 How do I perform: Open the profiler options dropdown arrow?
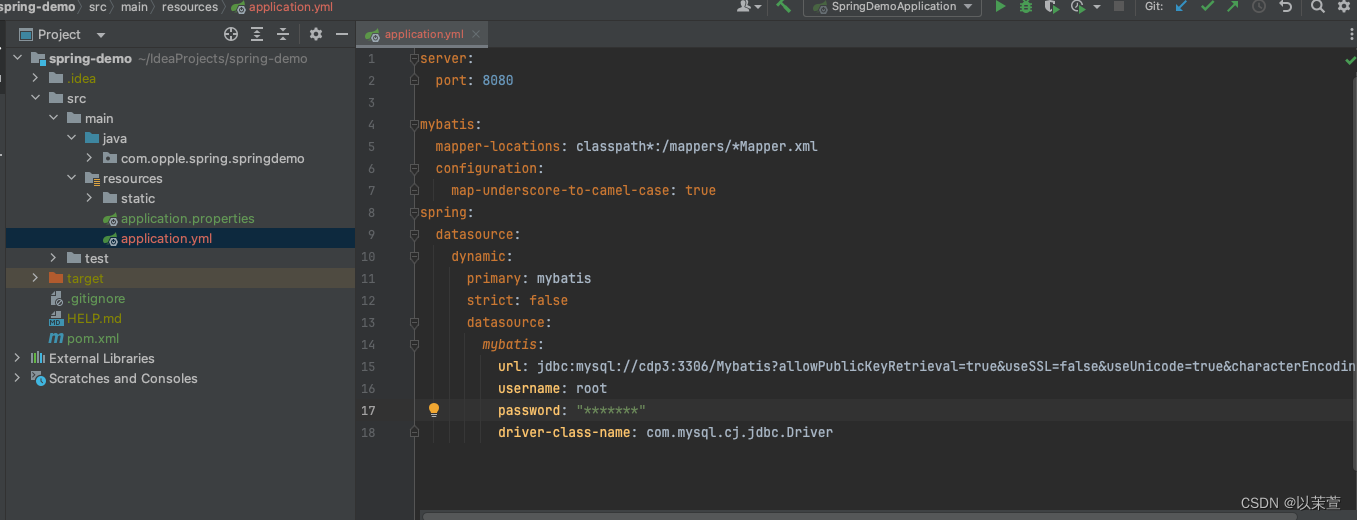[x=1096, y=7]
